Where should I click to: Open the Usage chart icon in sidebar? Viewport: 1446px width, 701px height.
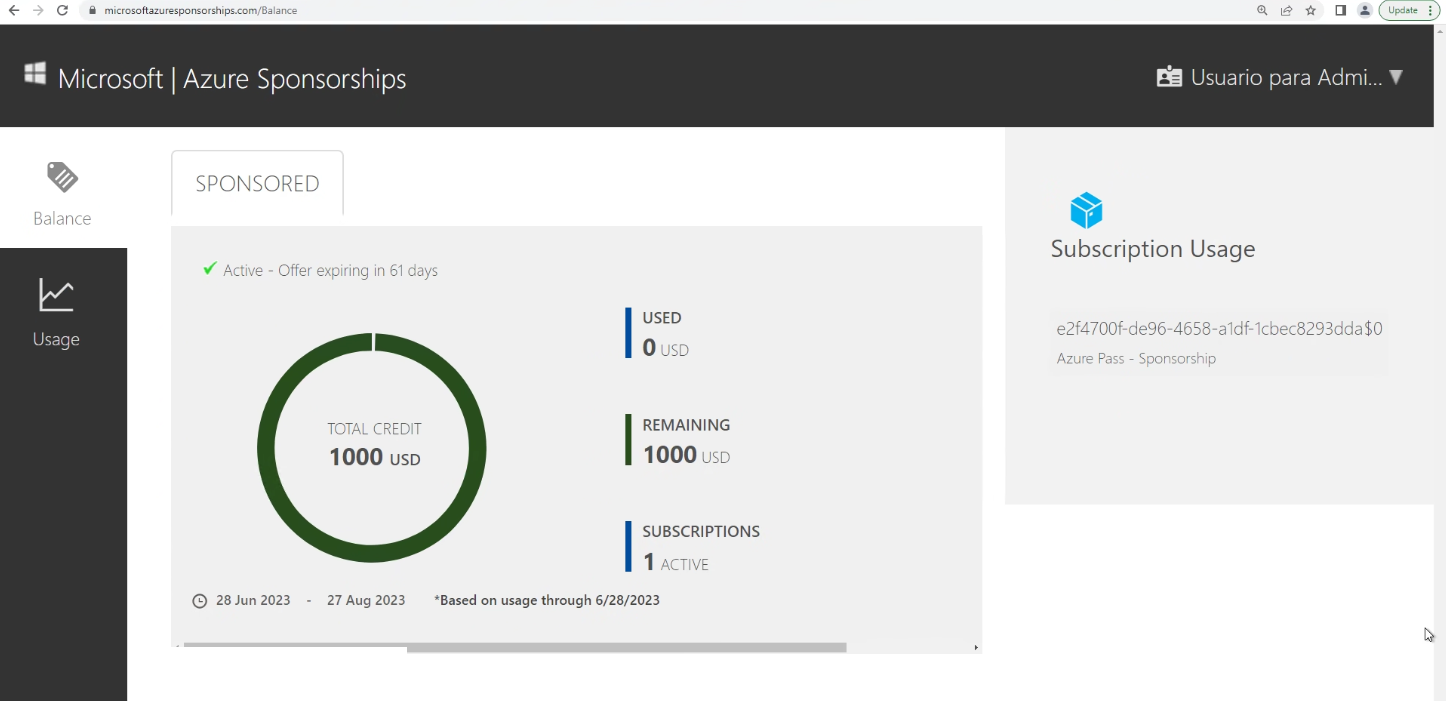point(56,294)
